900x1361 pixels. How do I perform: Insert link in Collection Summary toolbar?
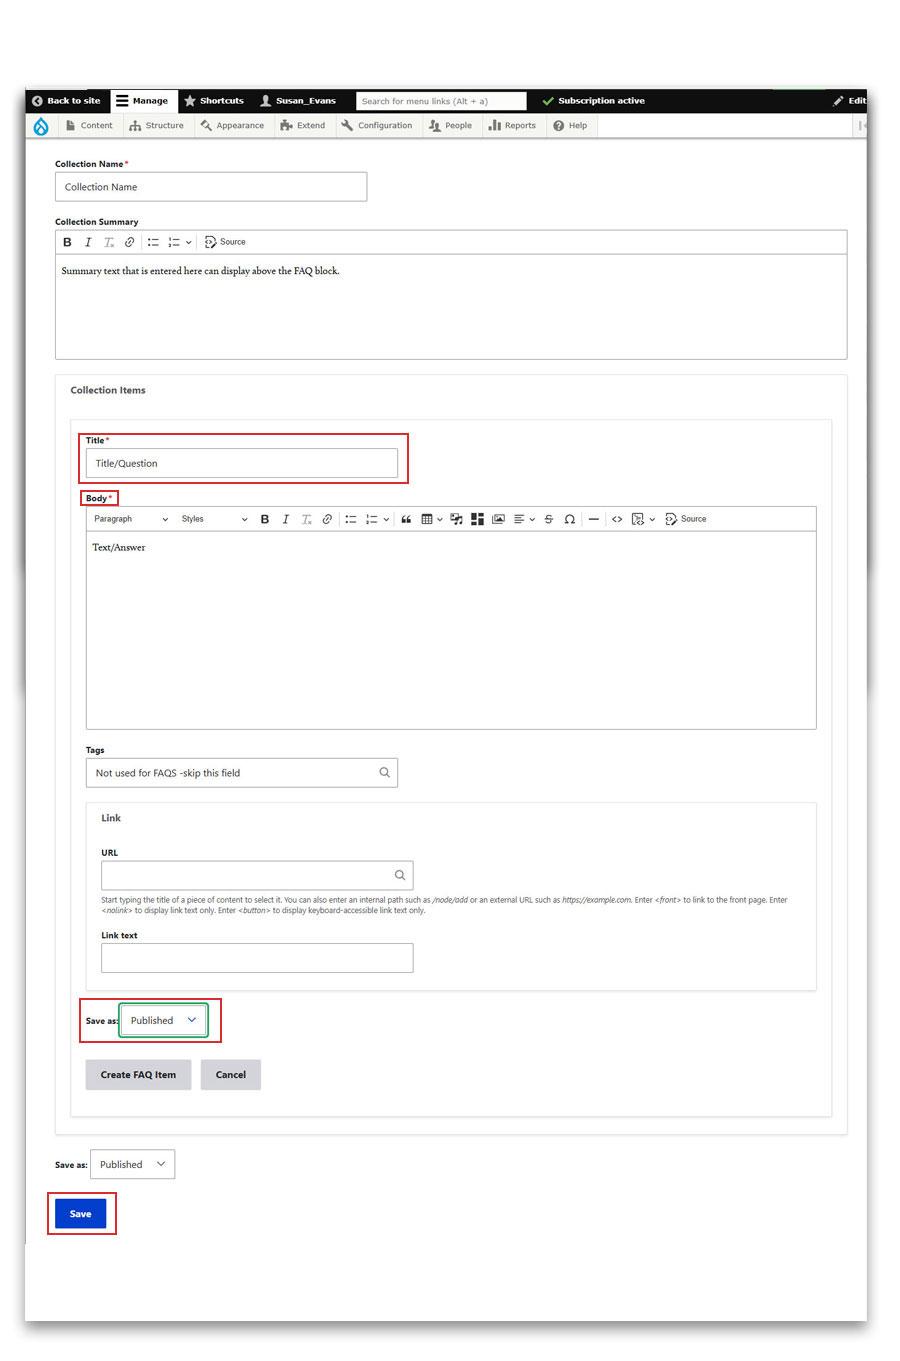[x=129, y=242]
